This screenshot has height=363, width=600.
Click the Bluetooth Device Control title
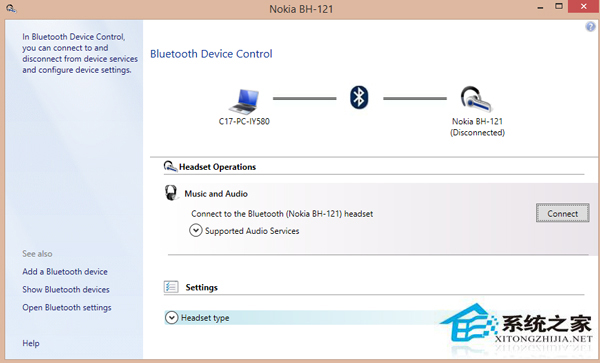point(211,54)
